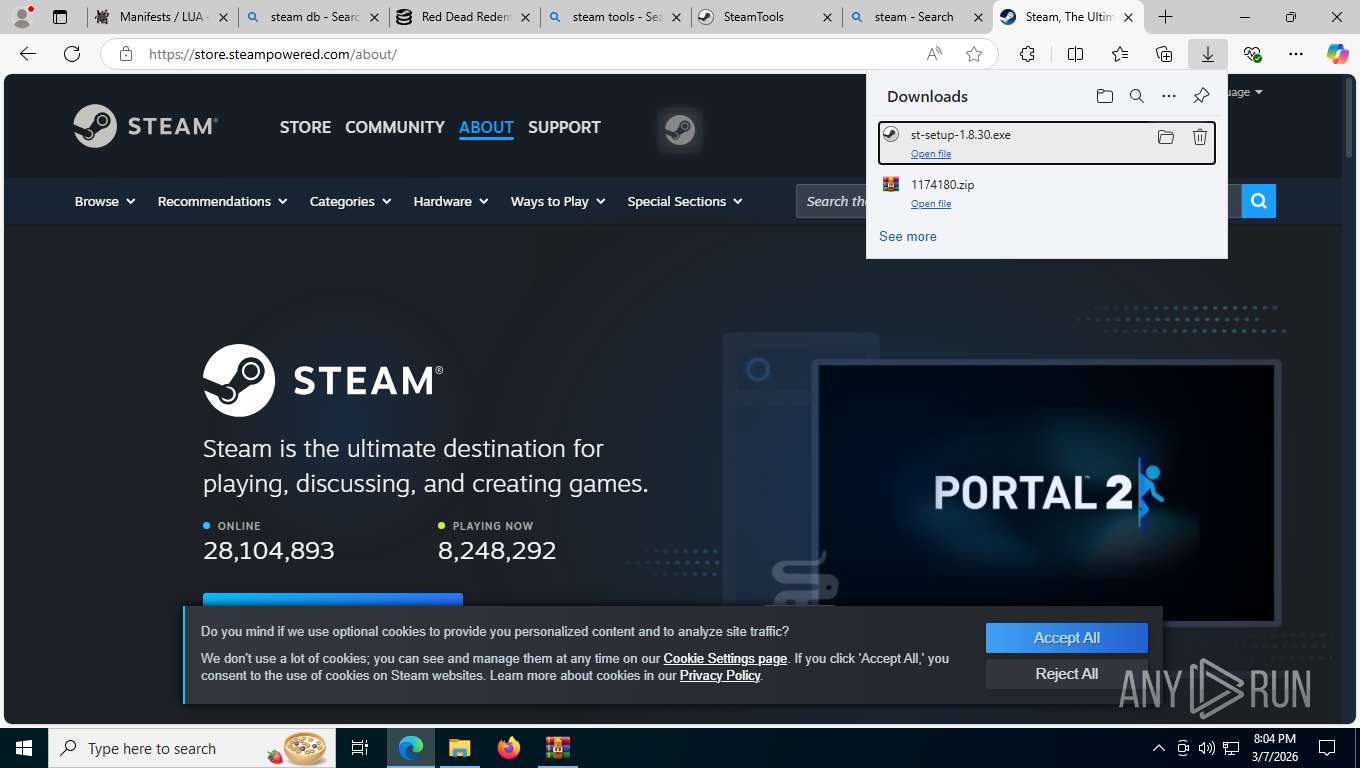Open the Cookie Settings page link
Screen dimensions: 1360x768
[x=725, y=658]
